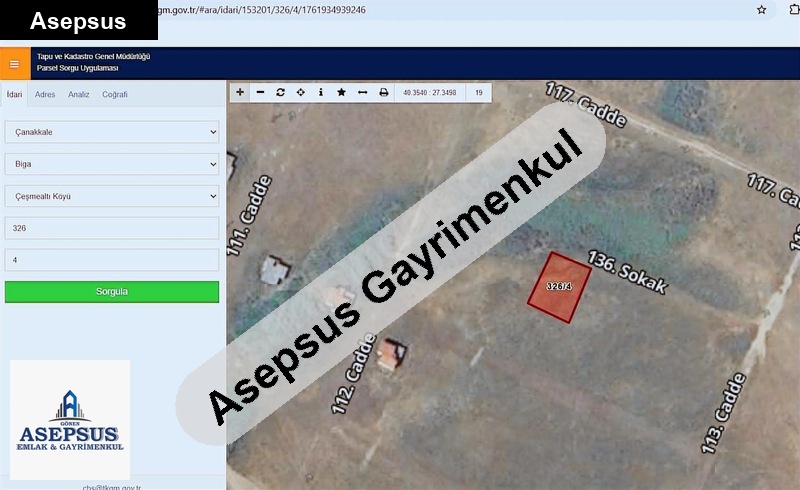Open the Analiz tab
Image resolution: width=800 pixels, height=490 pixels.
tap(79, 95)
